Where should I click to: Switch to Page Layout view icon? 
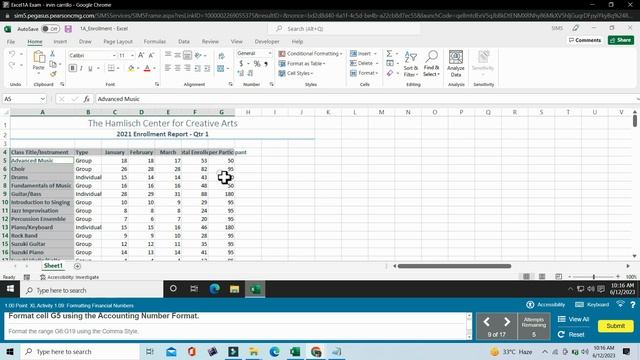(542, 277)
